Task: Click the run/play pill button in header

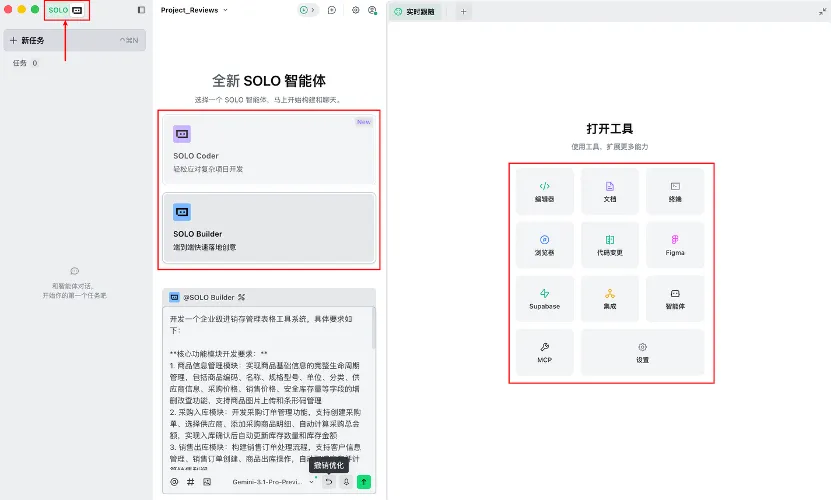Action: [307, 10]
